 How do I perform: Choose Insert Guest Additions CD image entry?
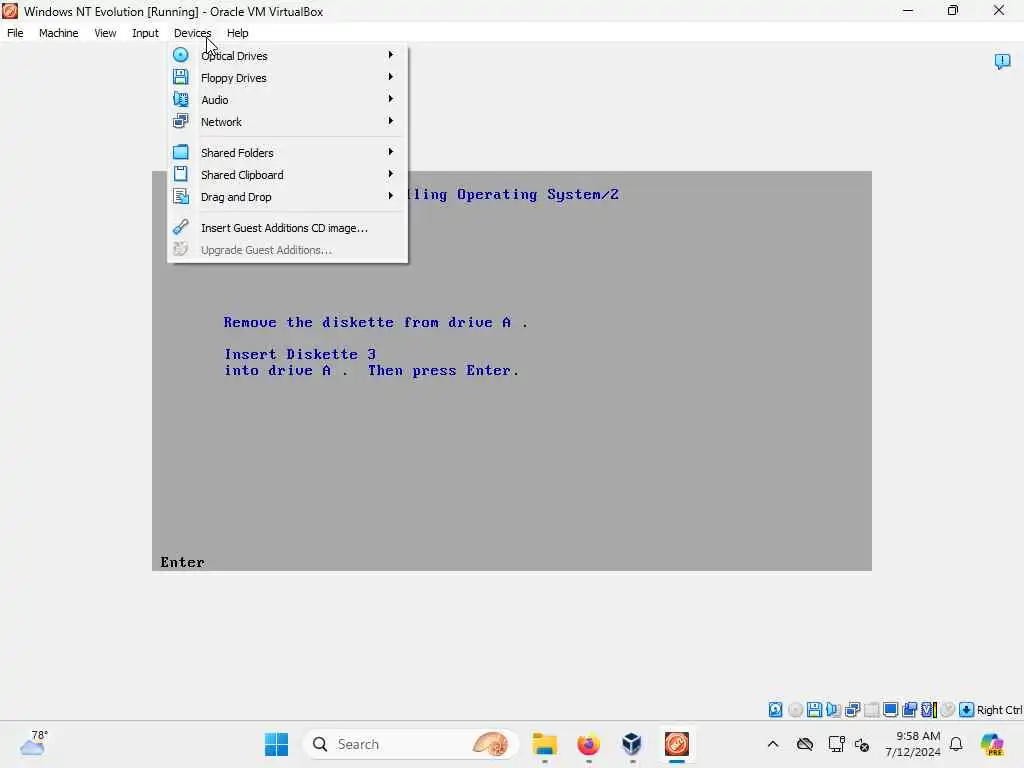click(x=287, y=228)
